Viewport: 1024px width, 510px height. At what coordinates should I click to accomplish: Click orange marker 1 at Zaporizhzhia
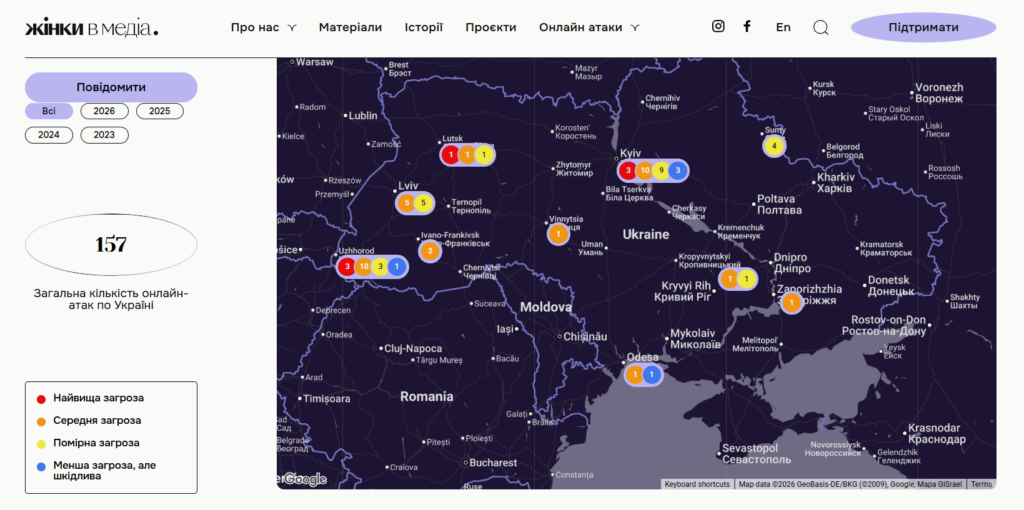(792, 303)
